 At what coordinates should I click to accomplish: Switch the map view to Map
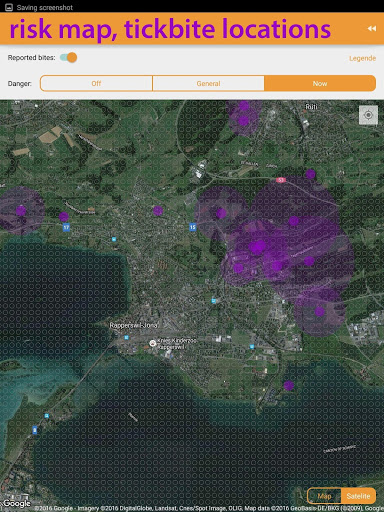click(x=324, y=496)
